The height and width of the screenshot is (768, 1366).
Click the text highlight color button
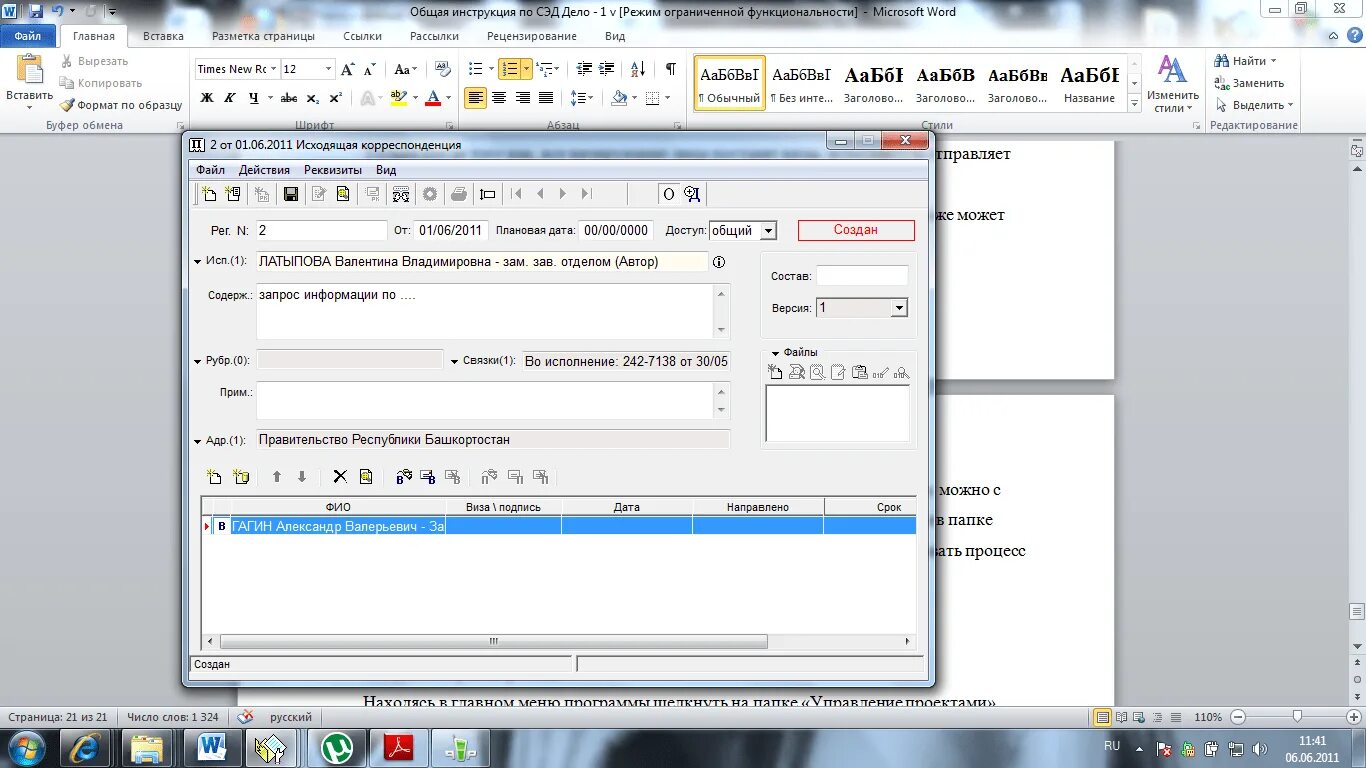click(399, 98)
